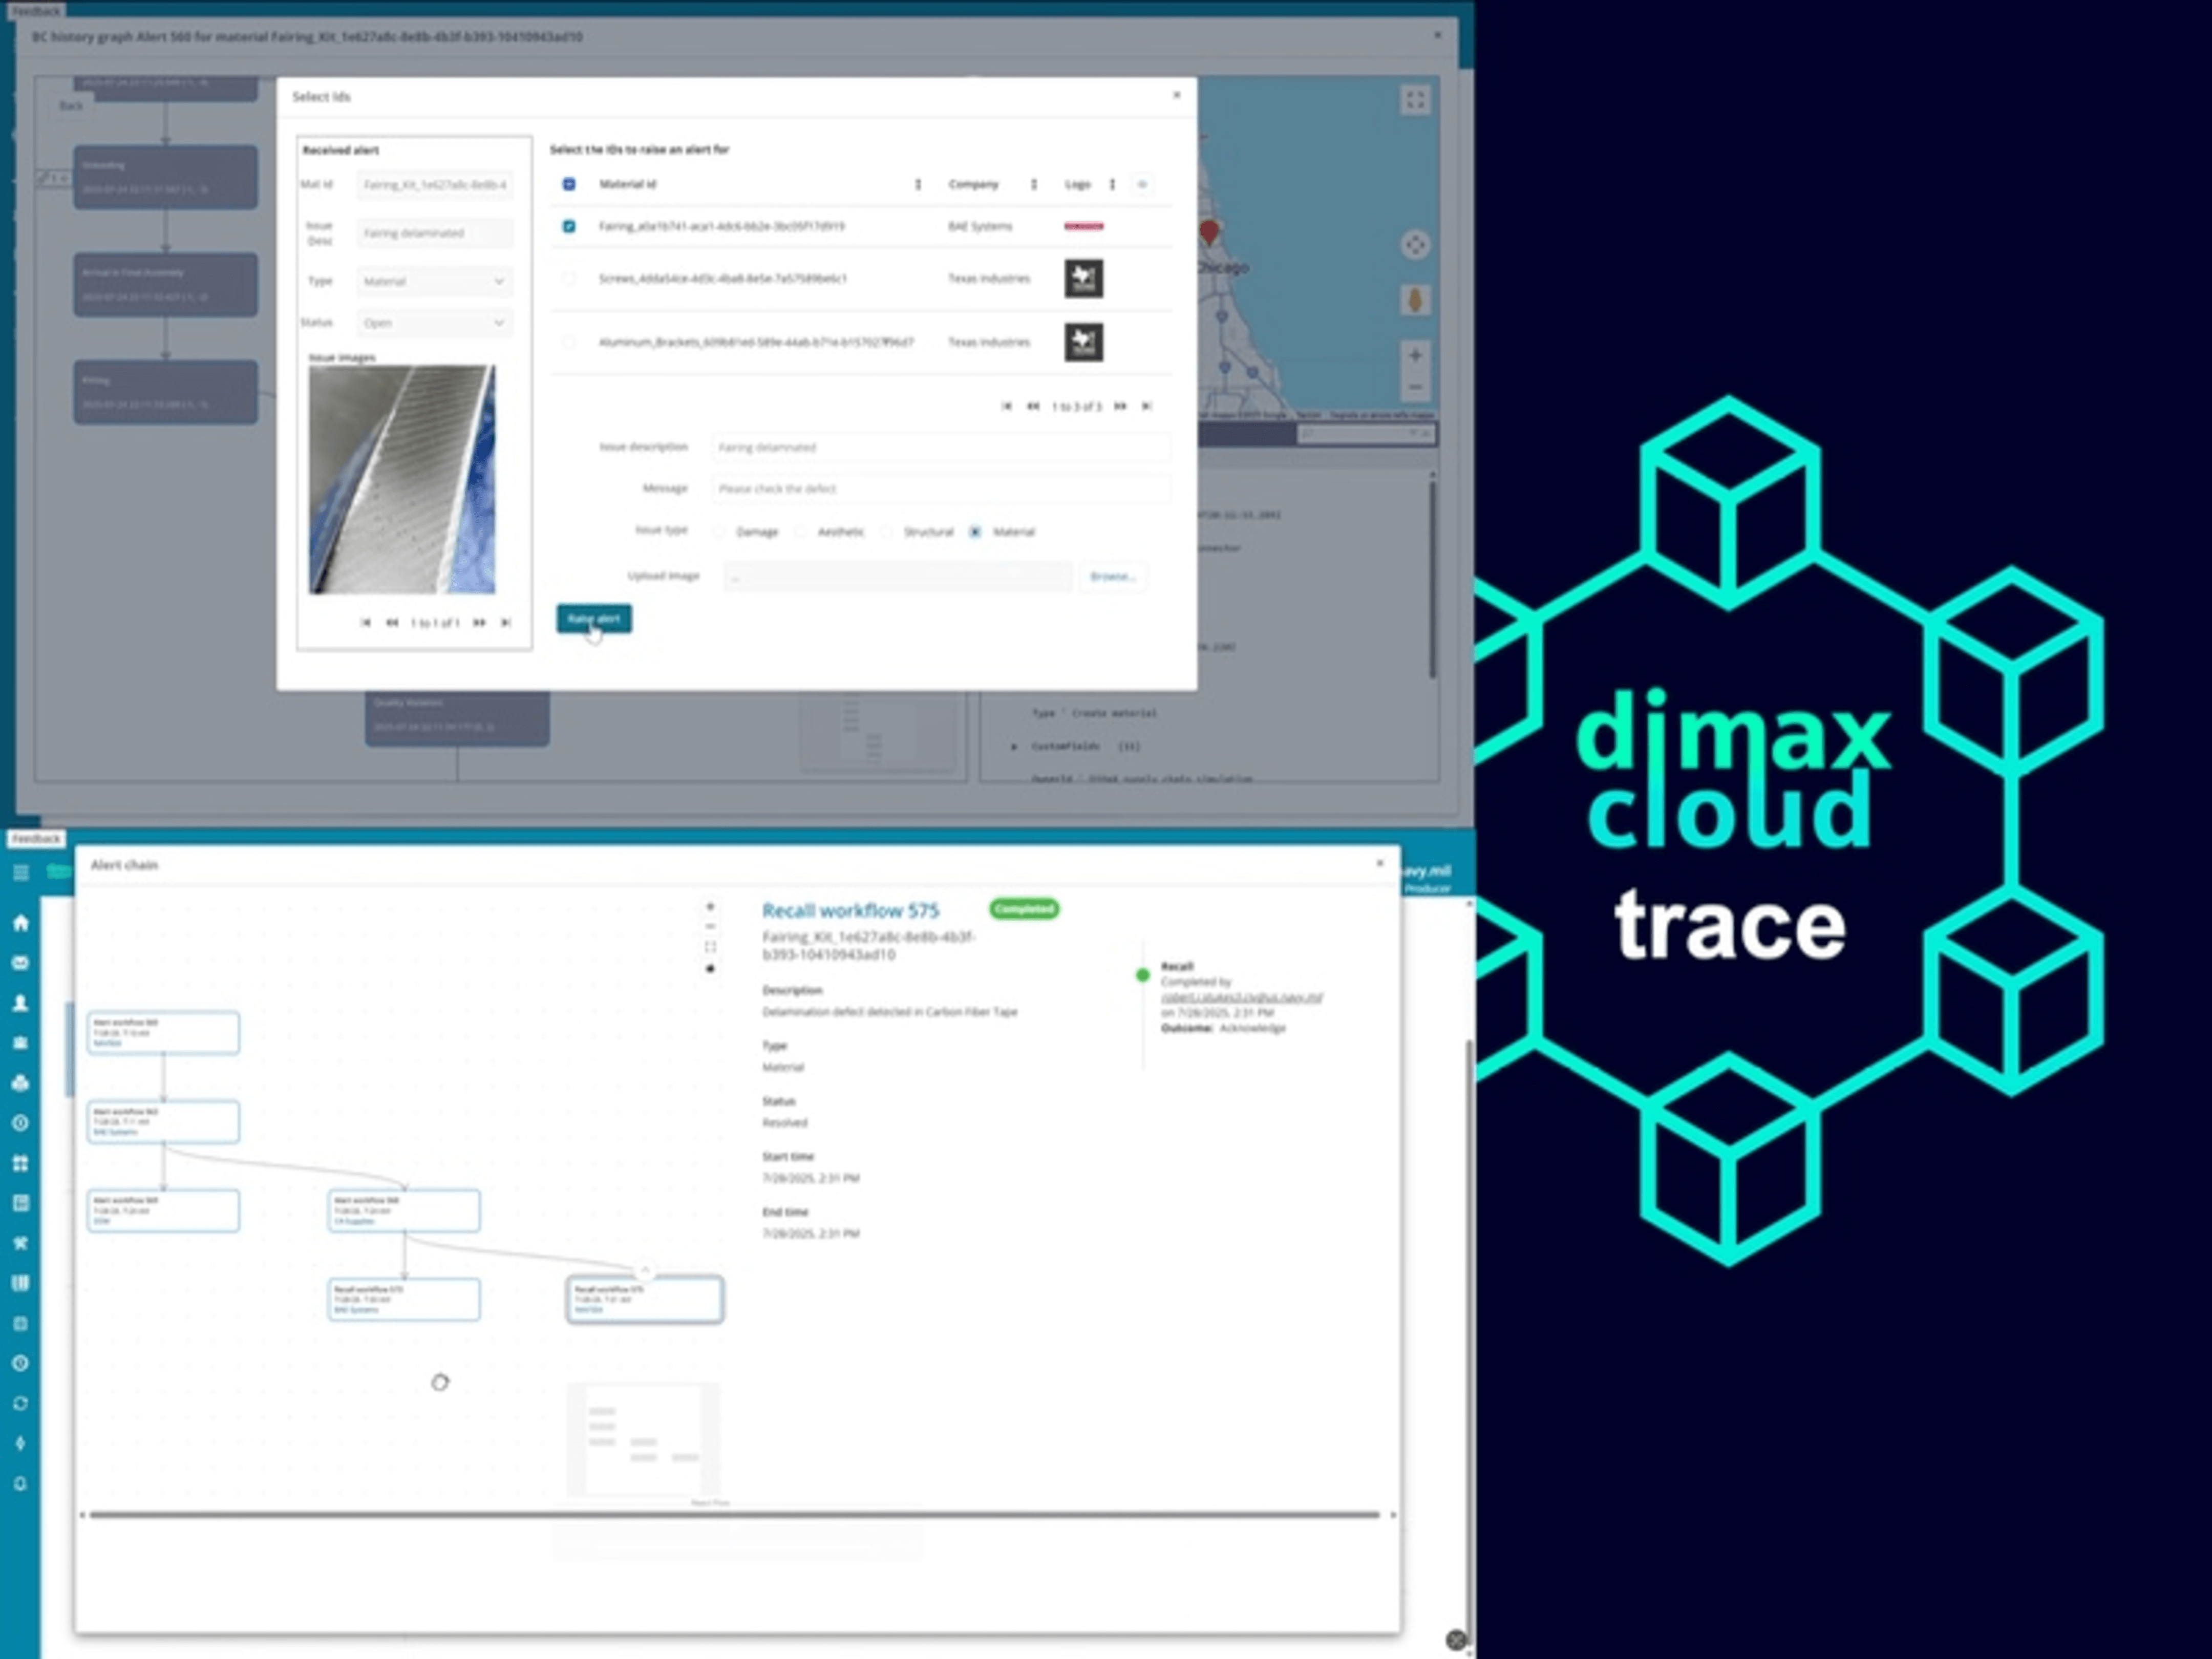Fit the Alert chain graph to view

point(710,947)
